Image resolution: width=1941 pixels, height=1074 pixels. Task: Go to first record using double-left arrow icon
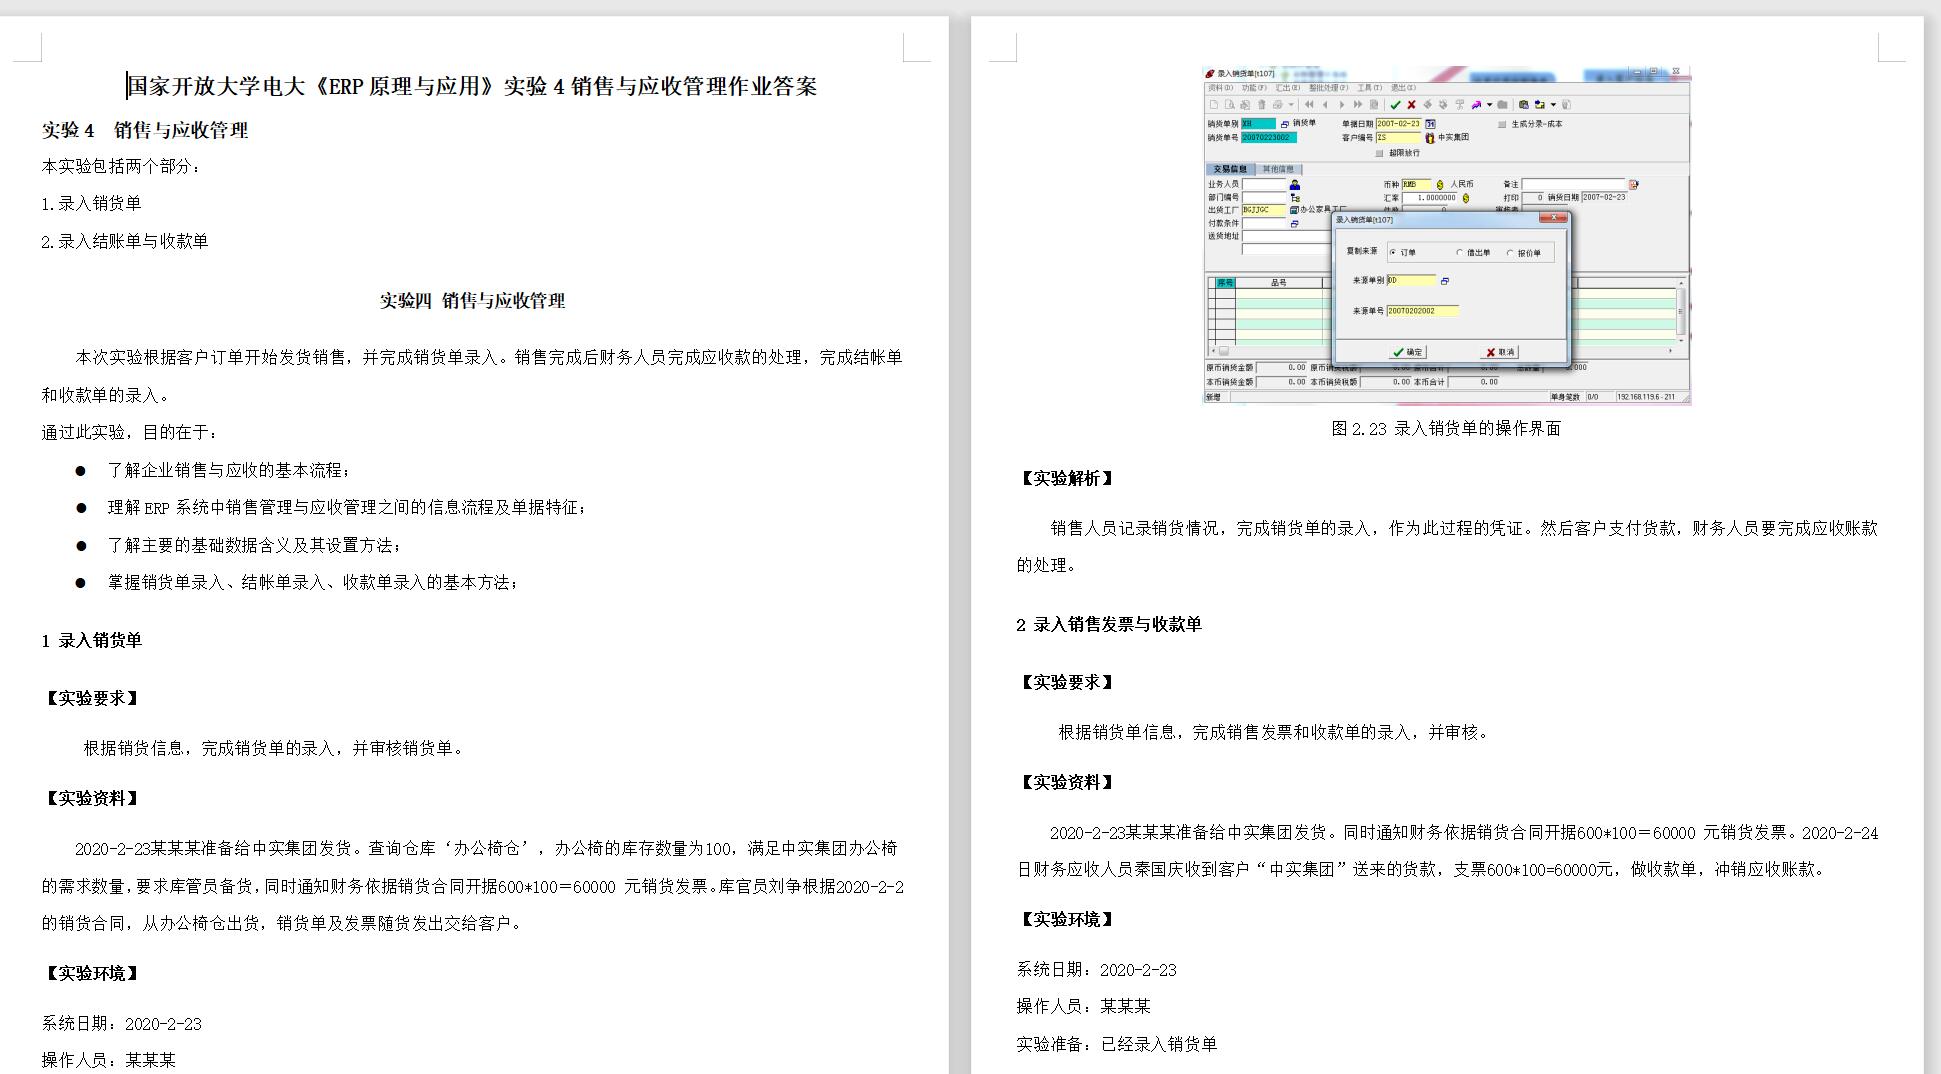coord(1309,104)
